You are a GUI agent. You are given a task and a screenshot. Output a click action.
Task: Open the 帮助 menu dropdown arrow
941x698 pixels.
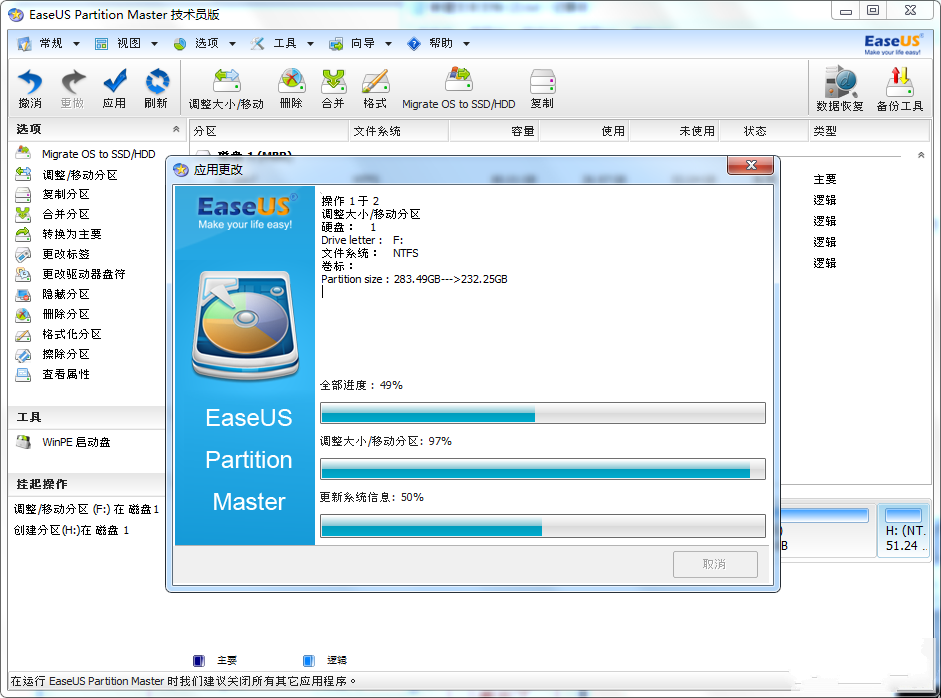(466, 44)
